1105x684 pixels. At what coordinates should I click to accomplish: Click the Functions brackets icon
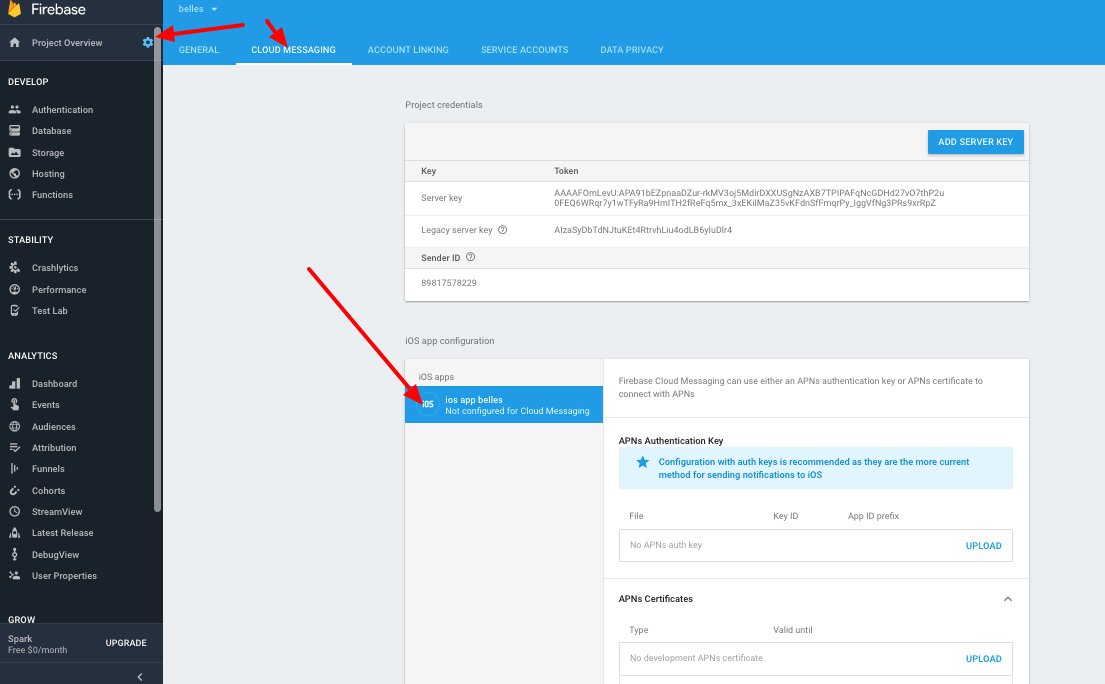click(x=14, y=194)
